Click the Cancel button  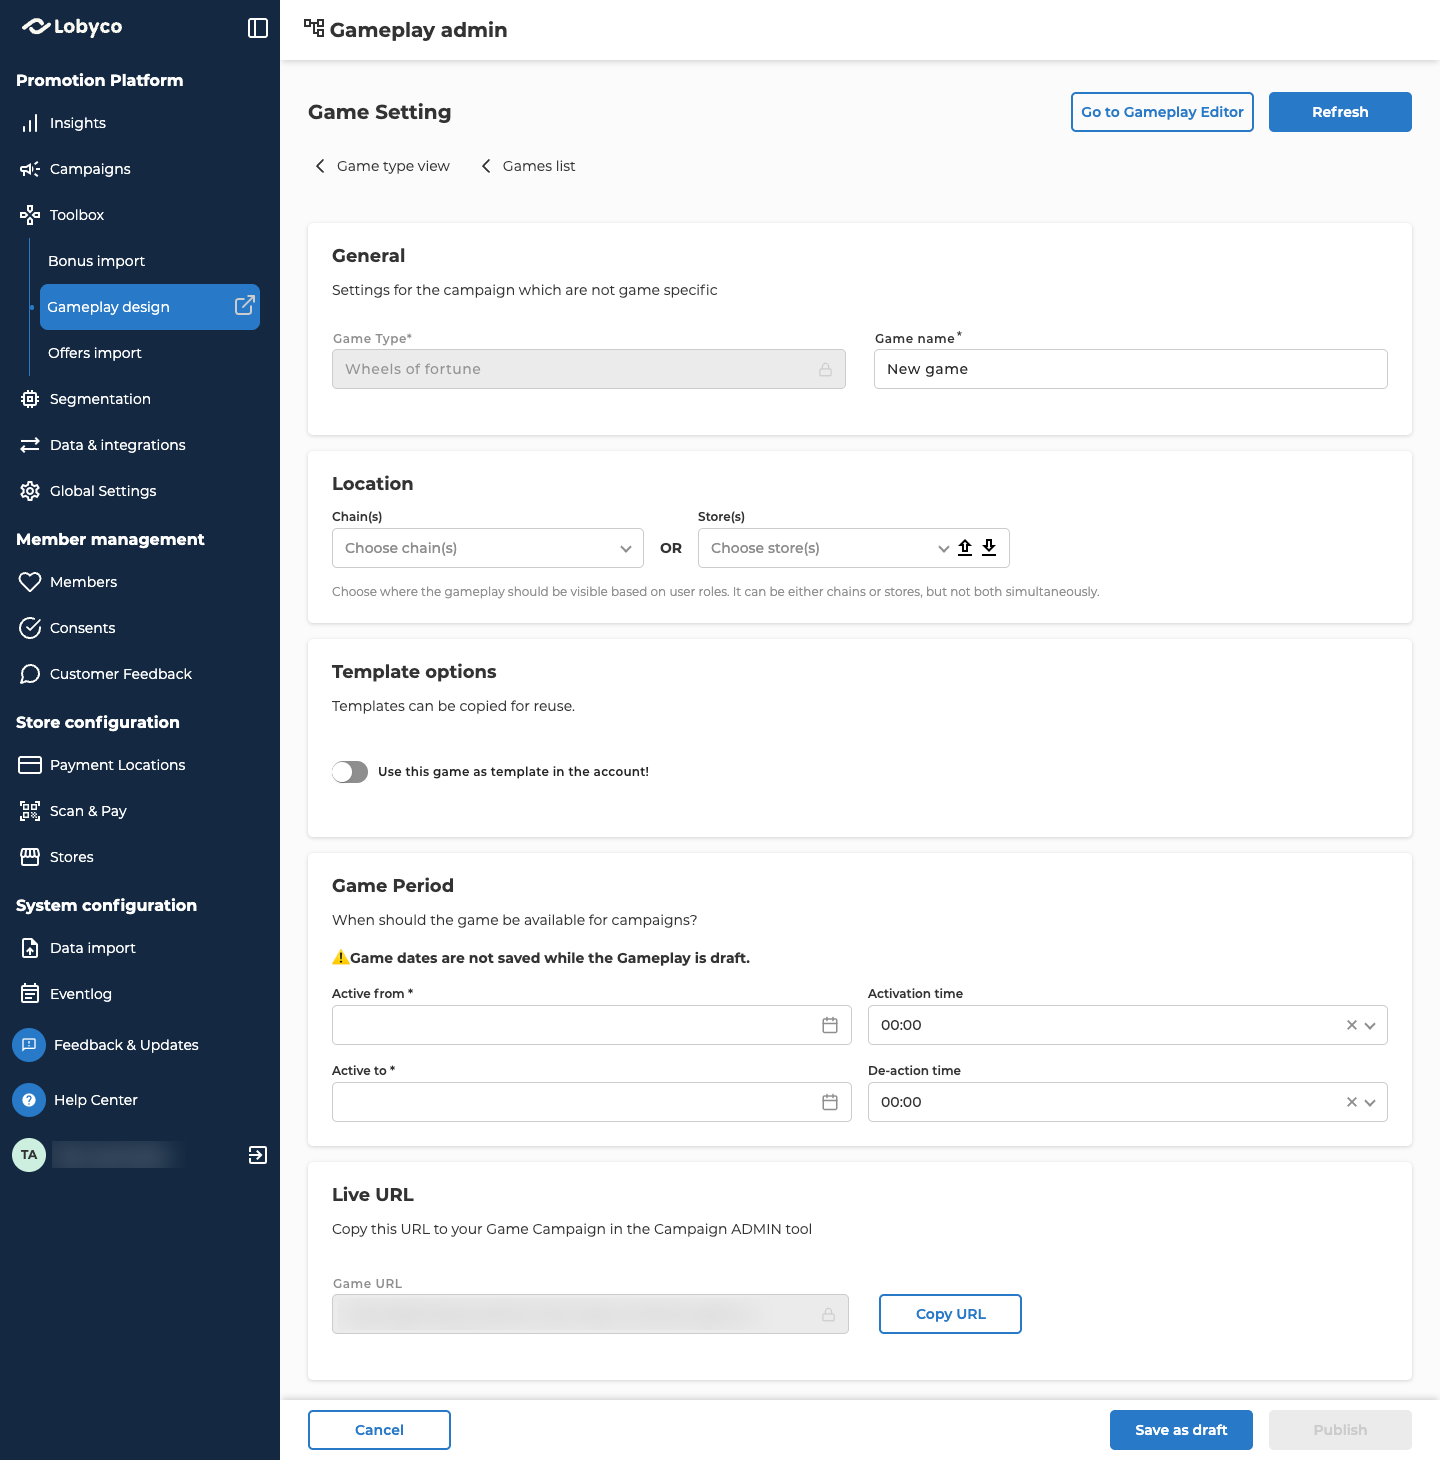[x=379, y=1430]
